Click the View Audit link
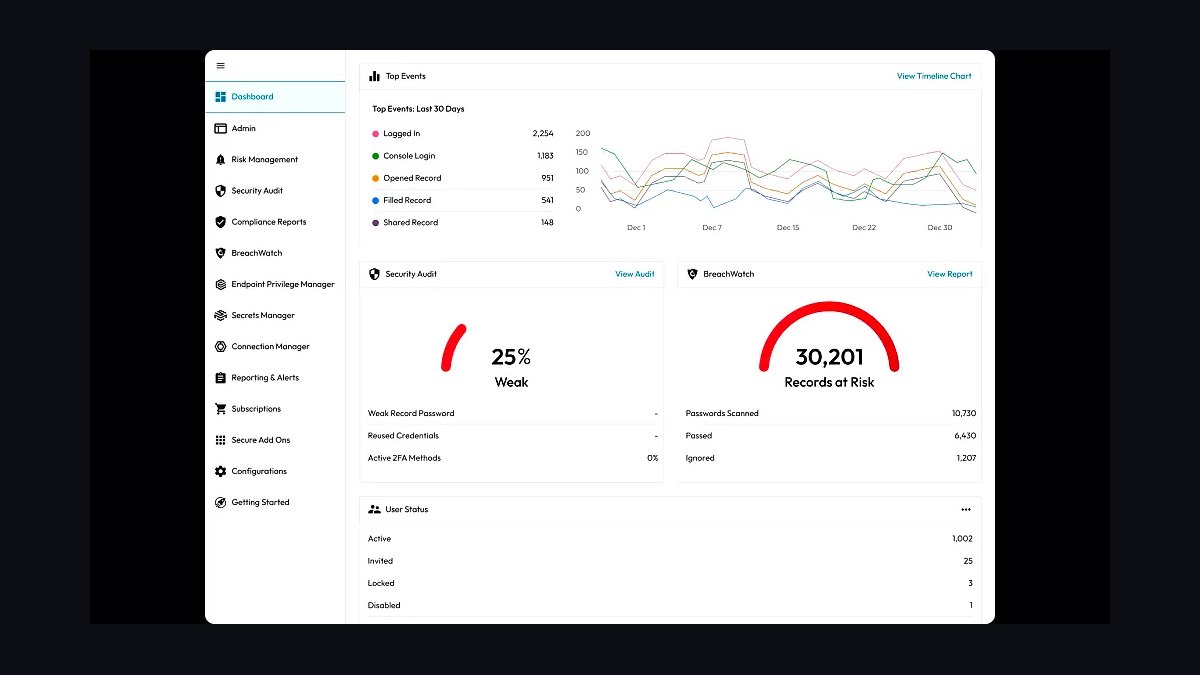This screenshot has height=675, width=1200. tap(635, 274)
